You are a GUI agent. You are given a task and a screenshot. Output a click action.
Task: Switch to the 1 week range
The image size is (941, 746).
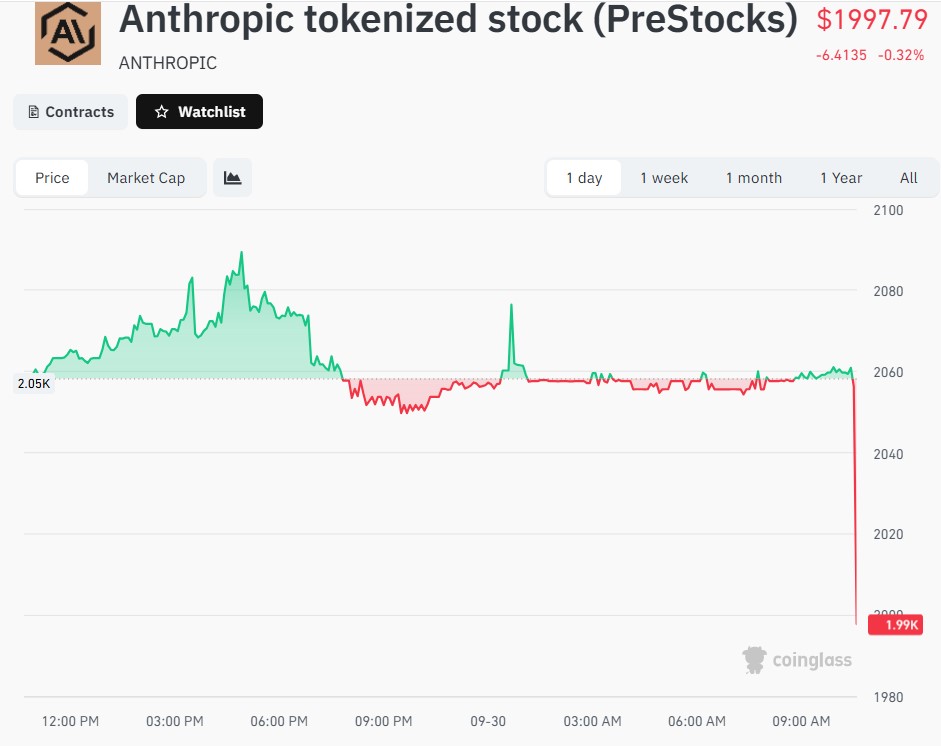tap(664, 178)
